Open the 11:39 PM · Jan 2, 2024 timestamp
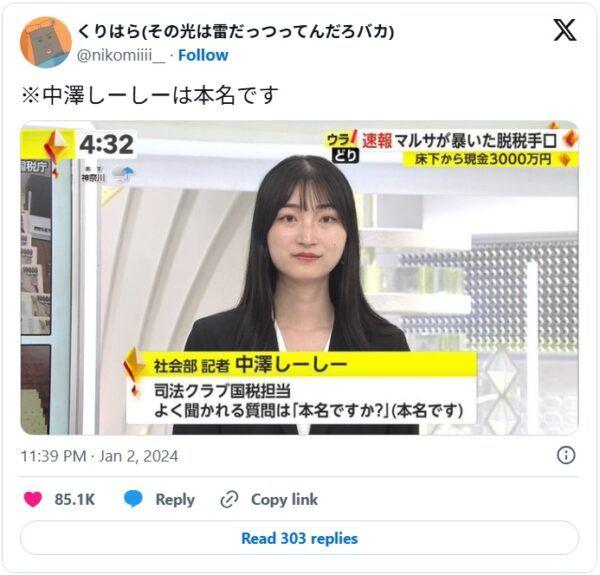This screenshot has height=575, width=600. [99, 456]
